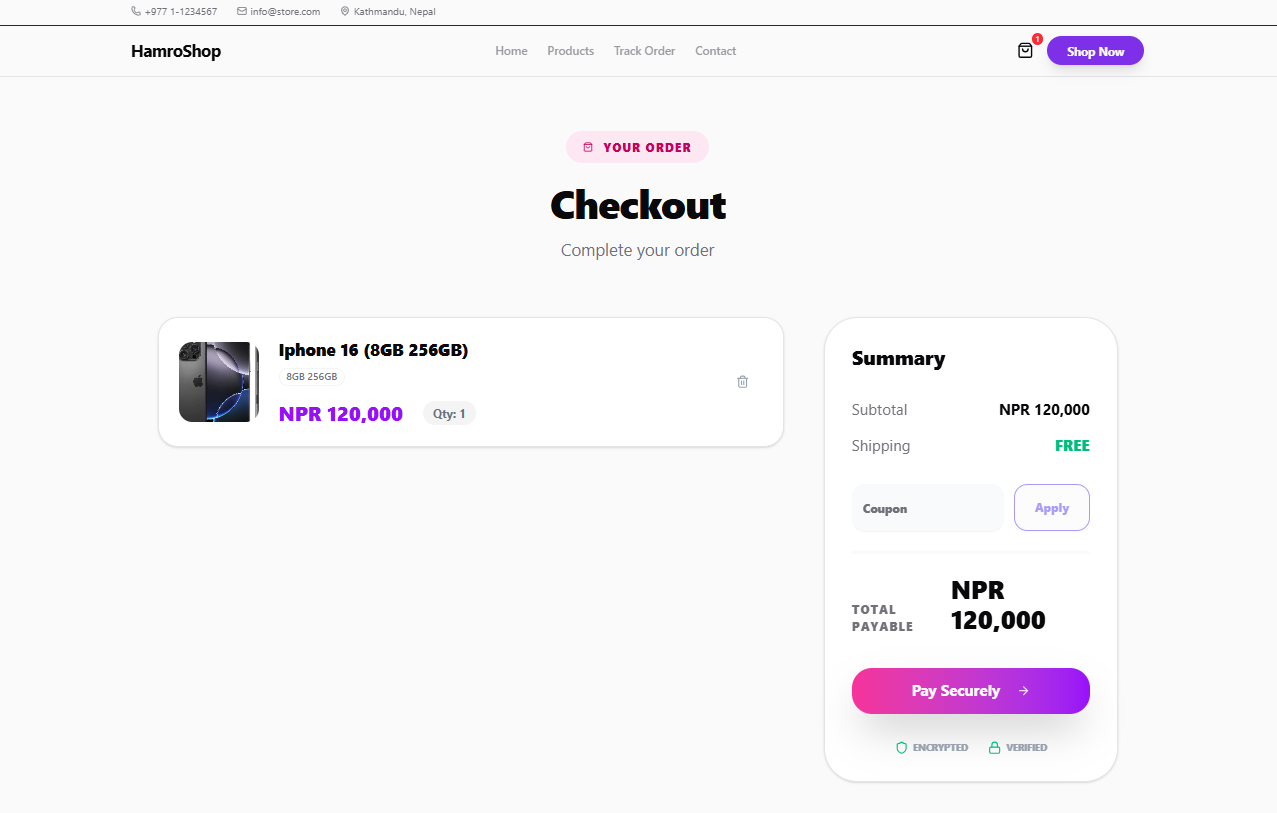Delete the iPhone 16 item with trash icon

(742, 381)
